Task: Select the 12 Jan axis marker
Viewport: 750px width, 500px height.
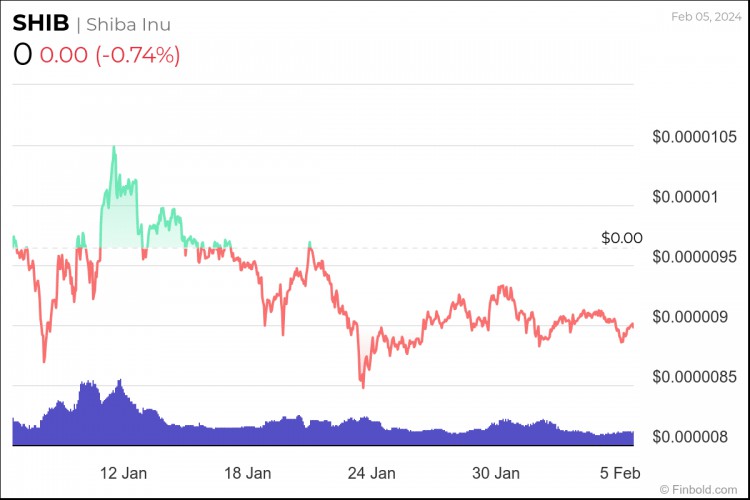Action: 123,473
